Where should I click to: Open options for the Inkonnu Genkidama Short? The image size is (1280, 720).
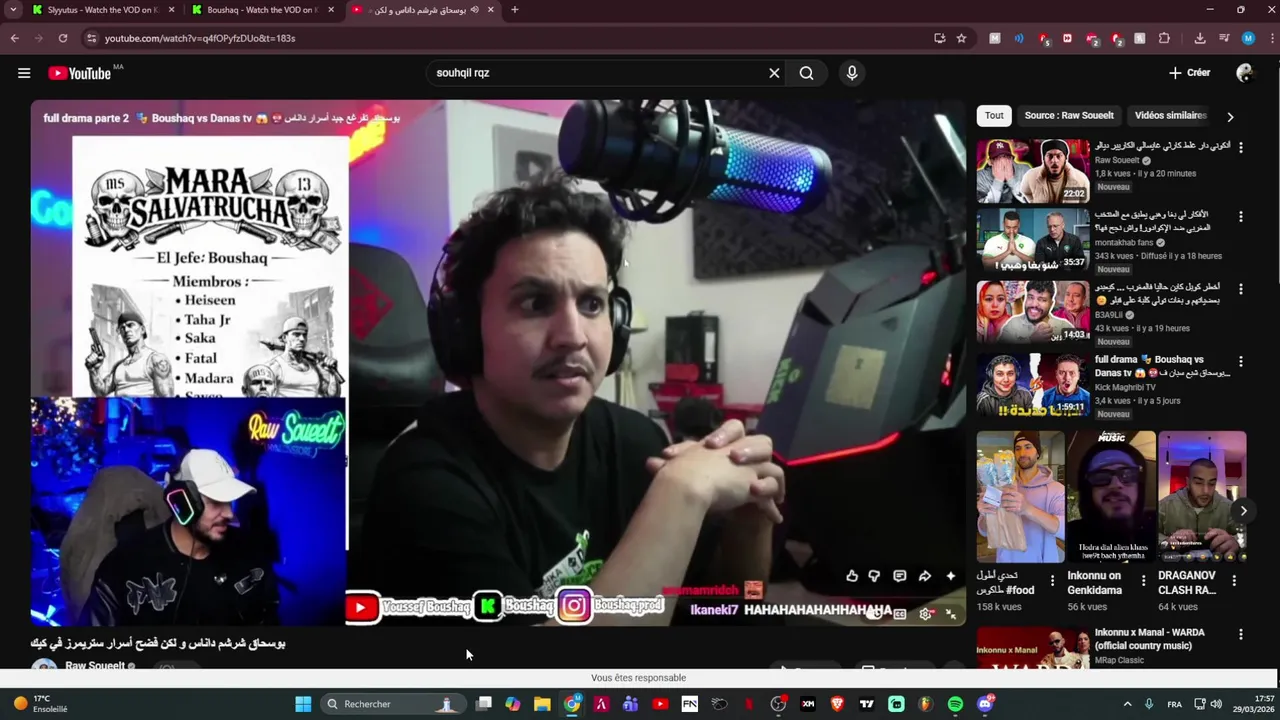point(1143,580)
